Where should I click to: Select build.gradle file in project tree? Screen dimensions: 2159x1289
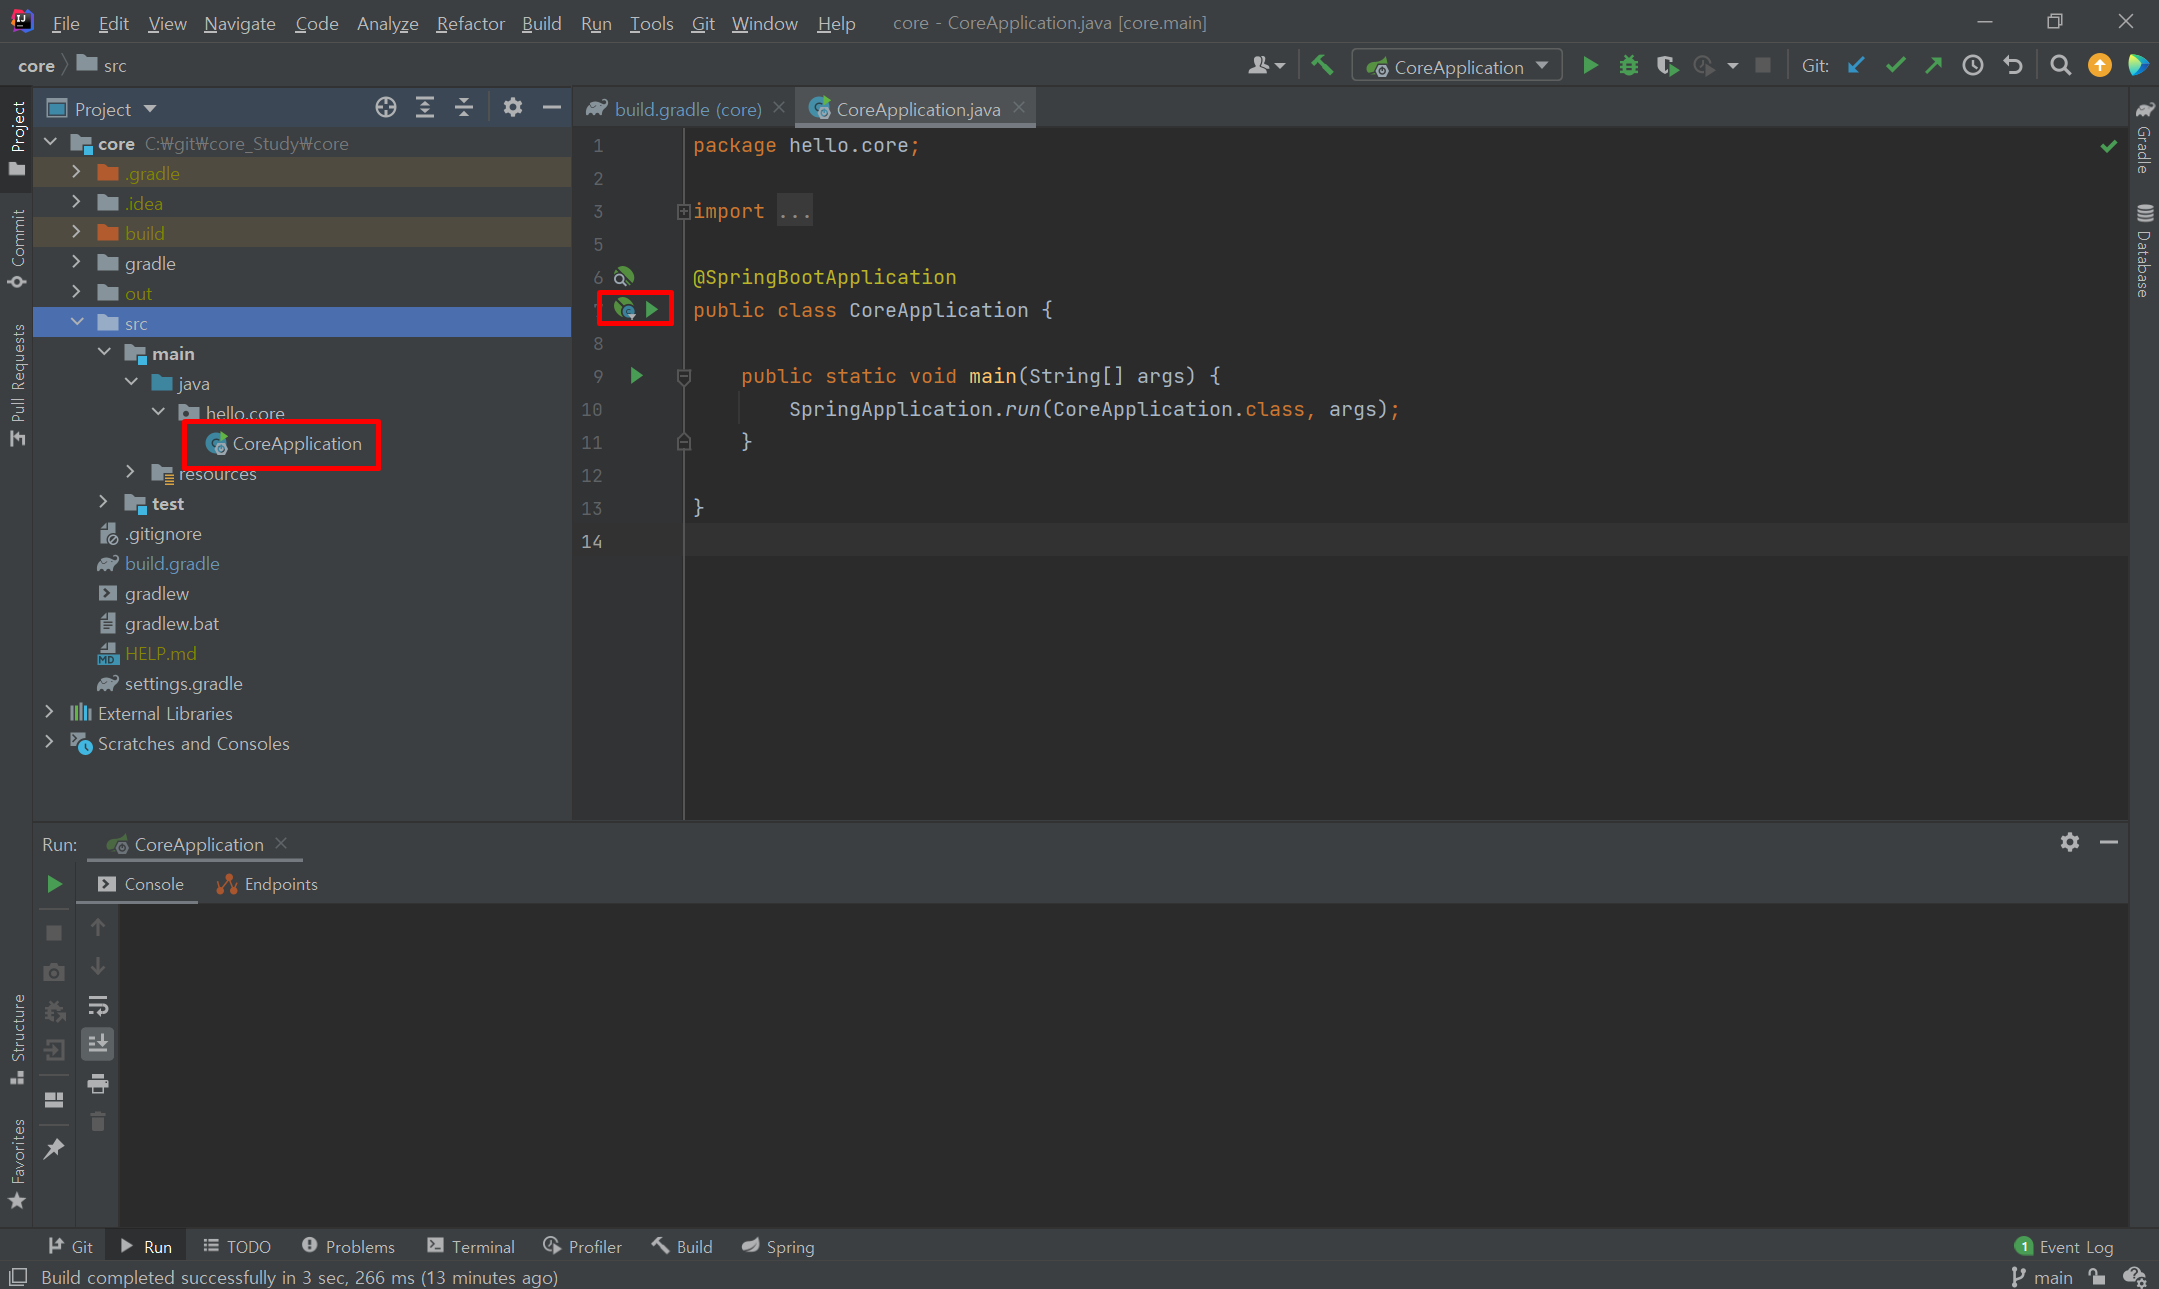click(171, 563)
